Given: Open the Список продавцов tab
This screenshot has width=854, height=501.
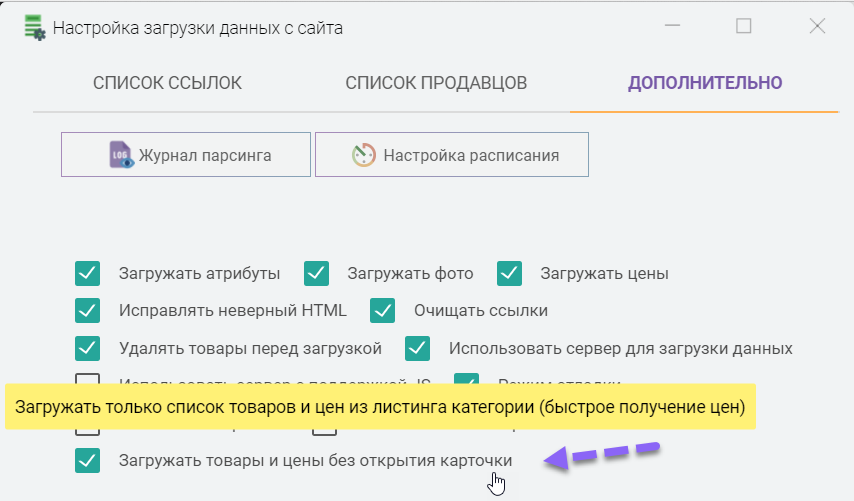Looking at the screenshot, I should 436,83.
